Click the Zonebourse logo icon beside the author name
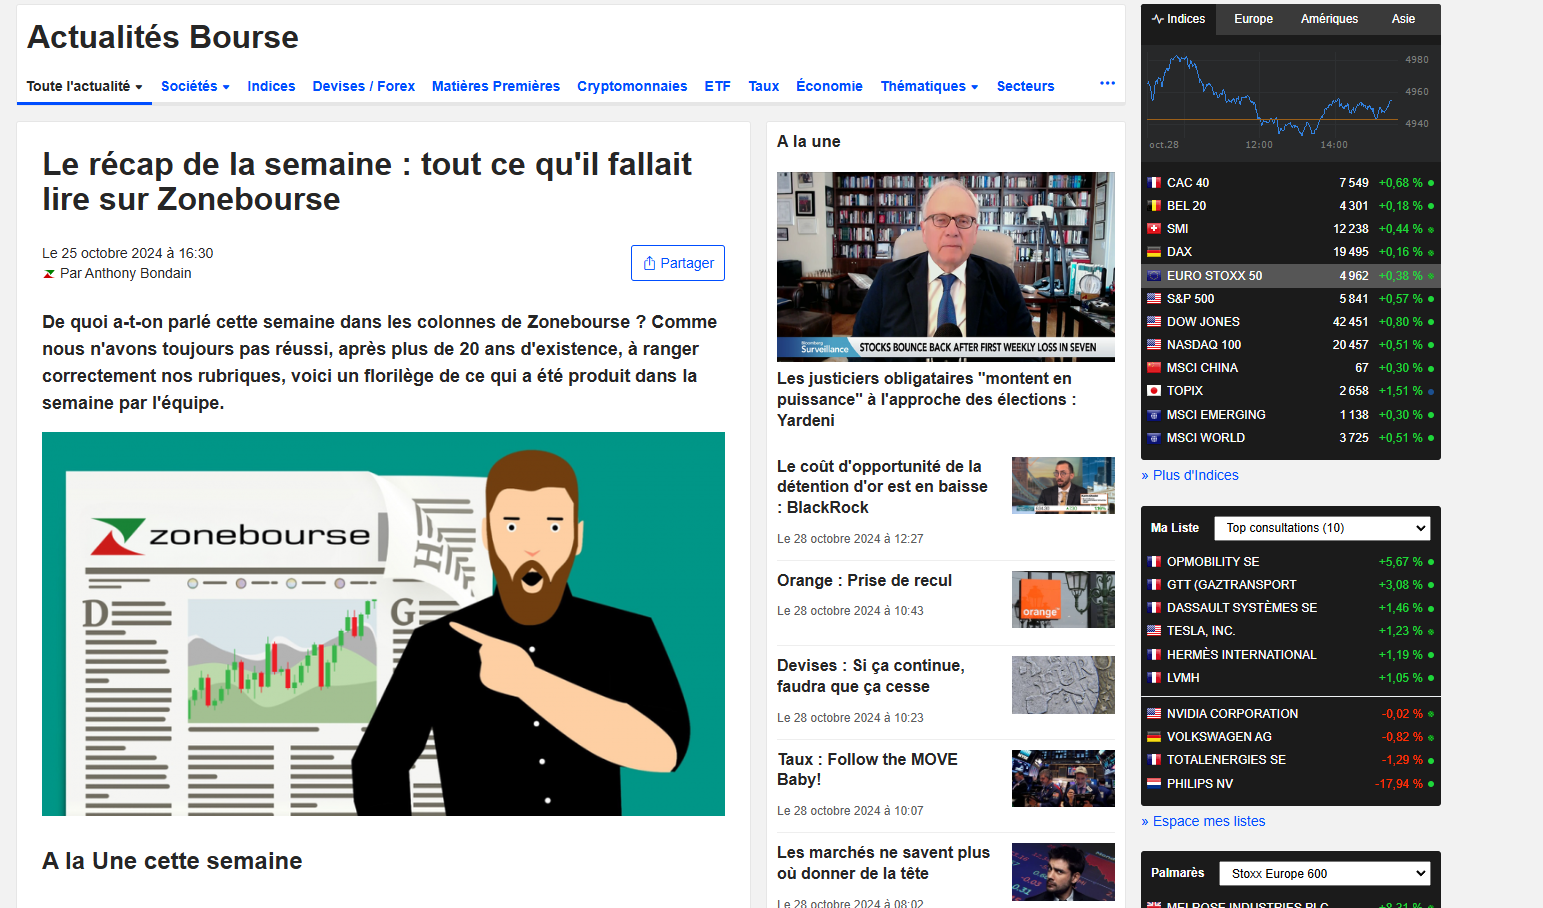1543x908 pixels. click(49, 274)
